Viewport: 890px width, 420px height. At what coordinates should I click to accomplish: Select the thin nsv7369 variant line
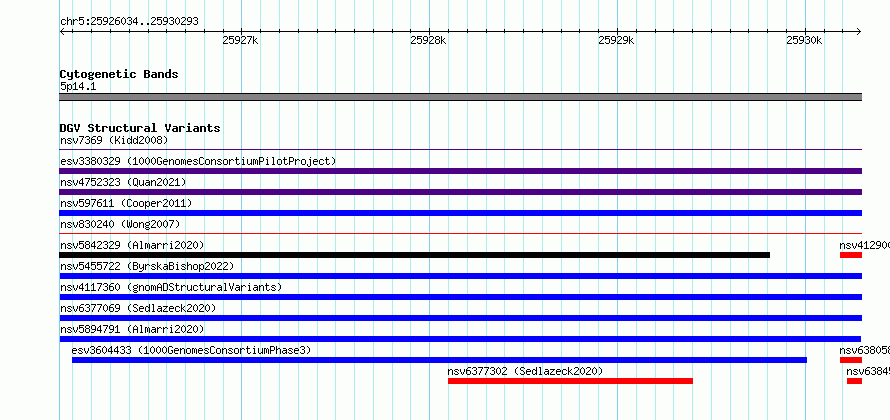[x=461, y=150]
